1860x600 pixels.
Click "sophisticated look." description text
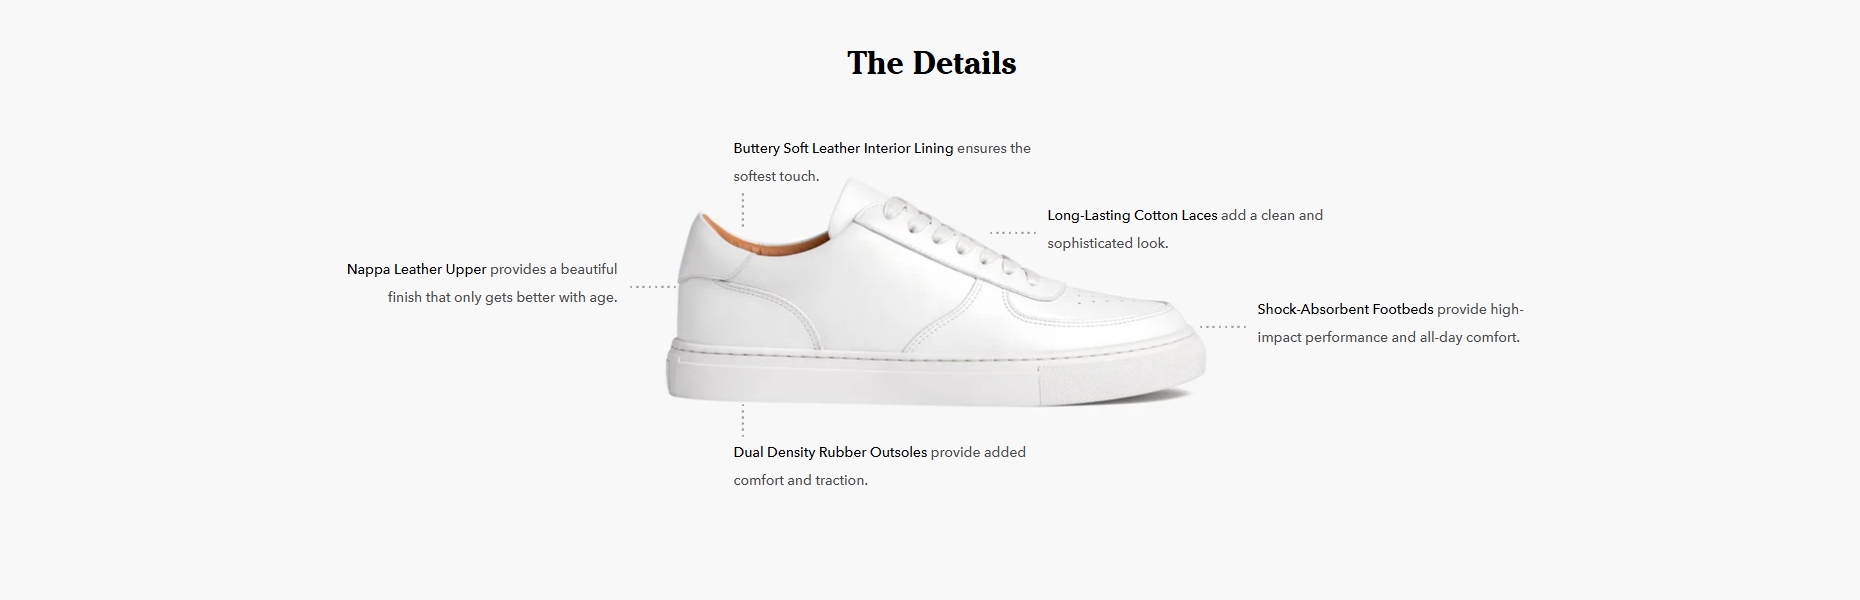[1107, 243]
